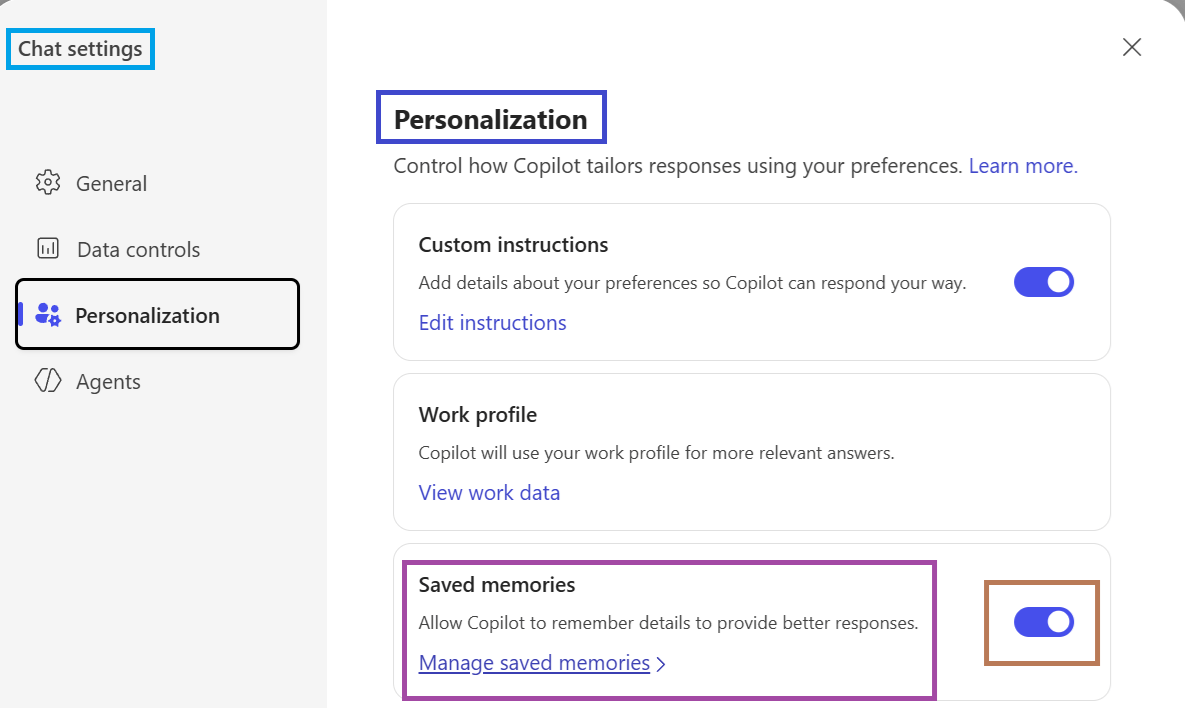Click the Edit instructions link
1185x708 pixels.
coord(492,323)
